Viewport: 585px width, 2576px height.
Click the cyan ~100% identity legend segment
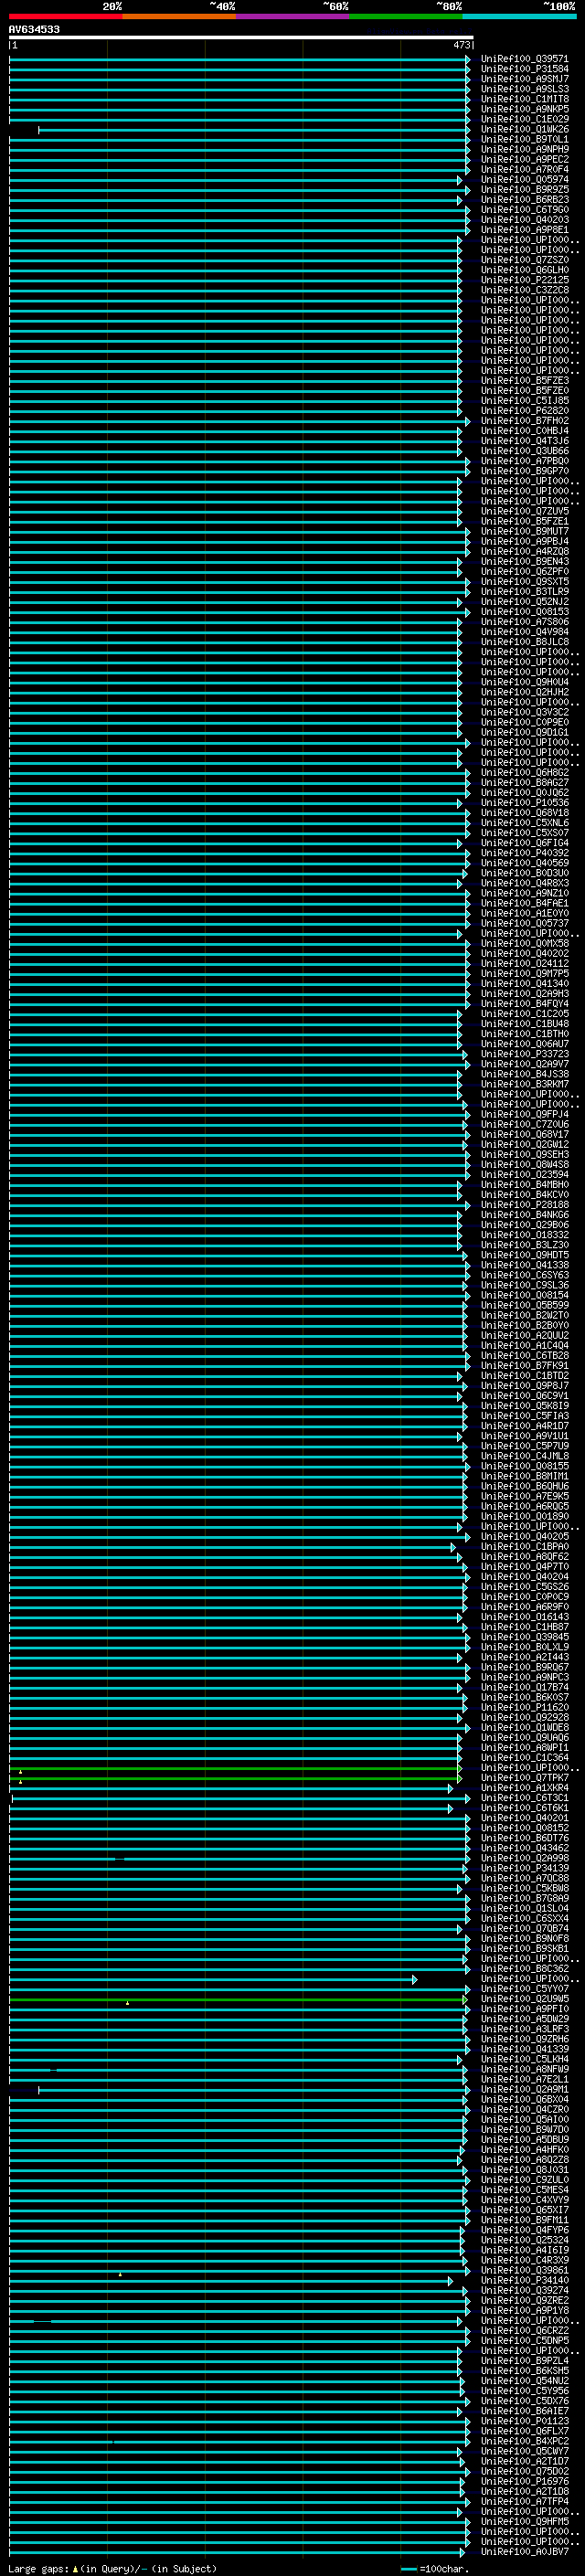click(x=520, y=16)
